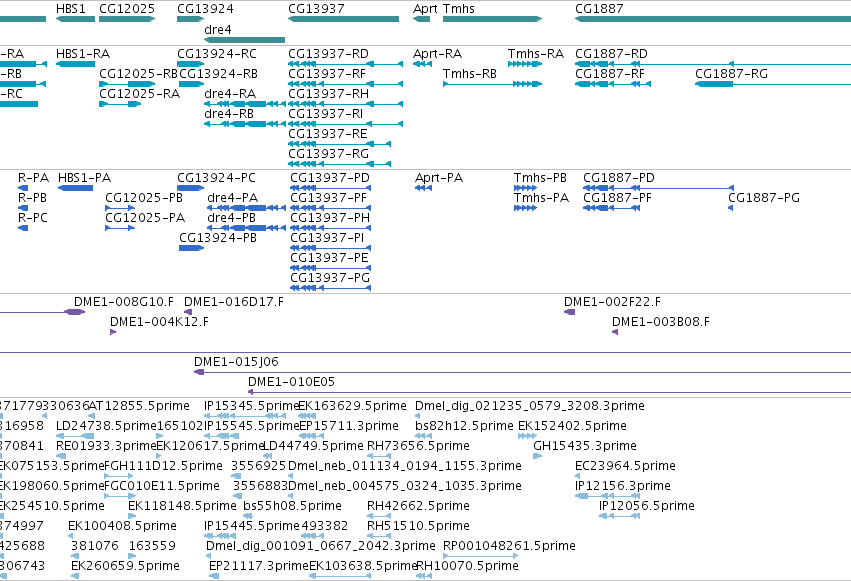Click the DME1-016D17.F label
This screenshot has width=851, height=581.
233,302
